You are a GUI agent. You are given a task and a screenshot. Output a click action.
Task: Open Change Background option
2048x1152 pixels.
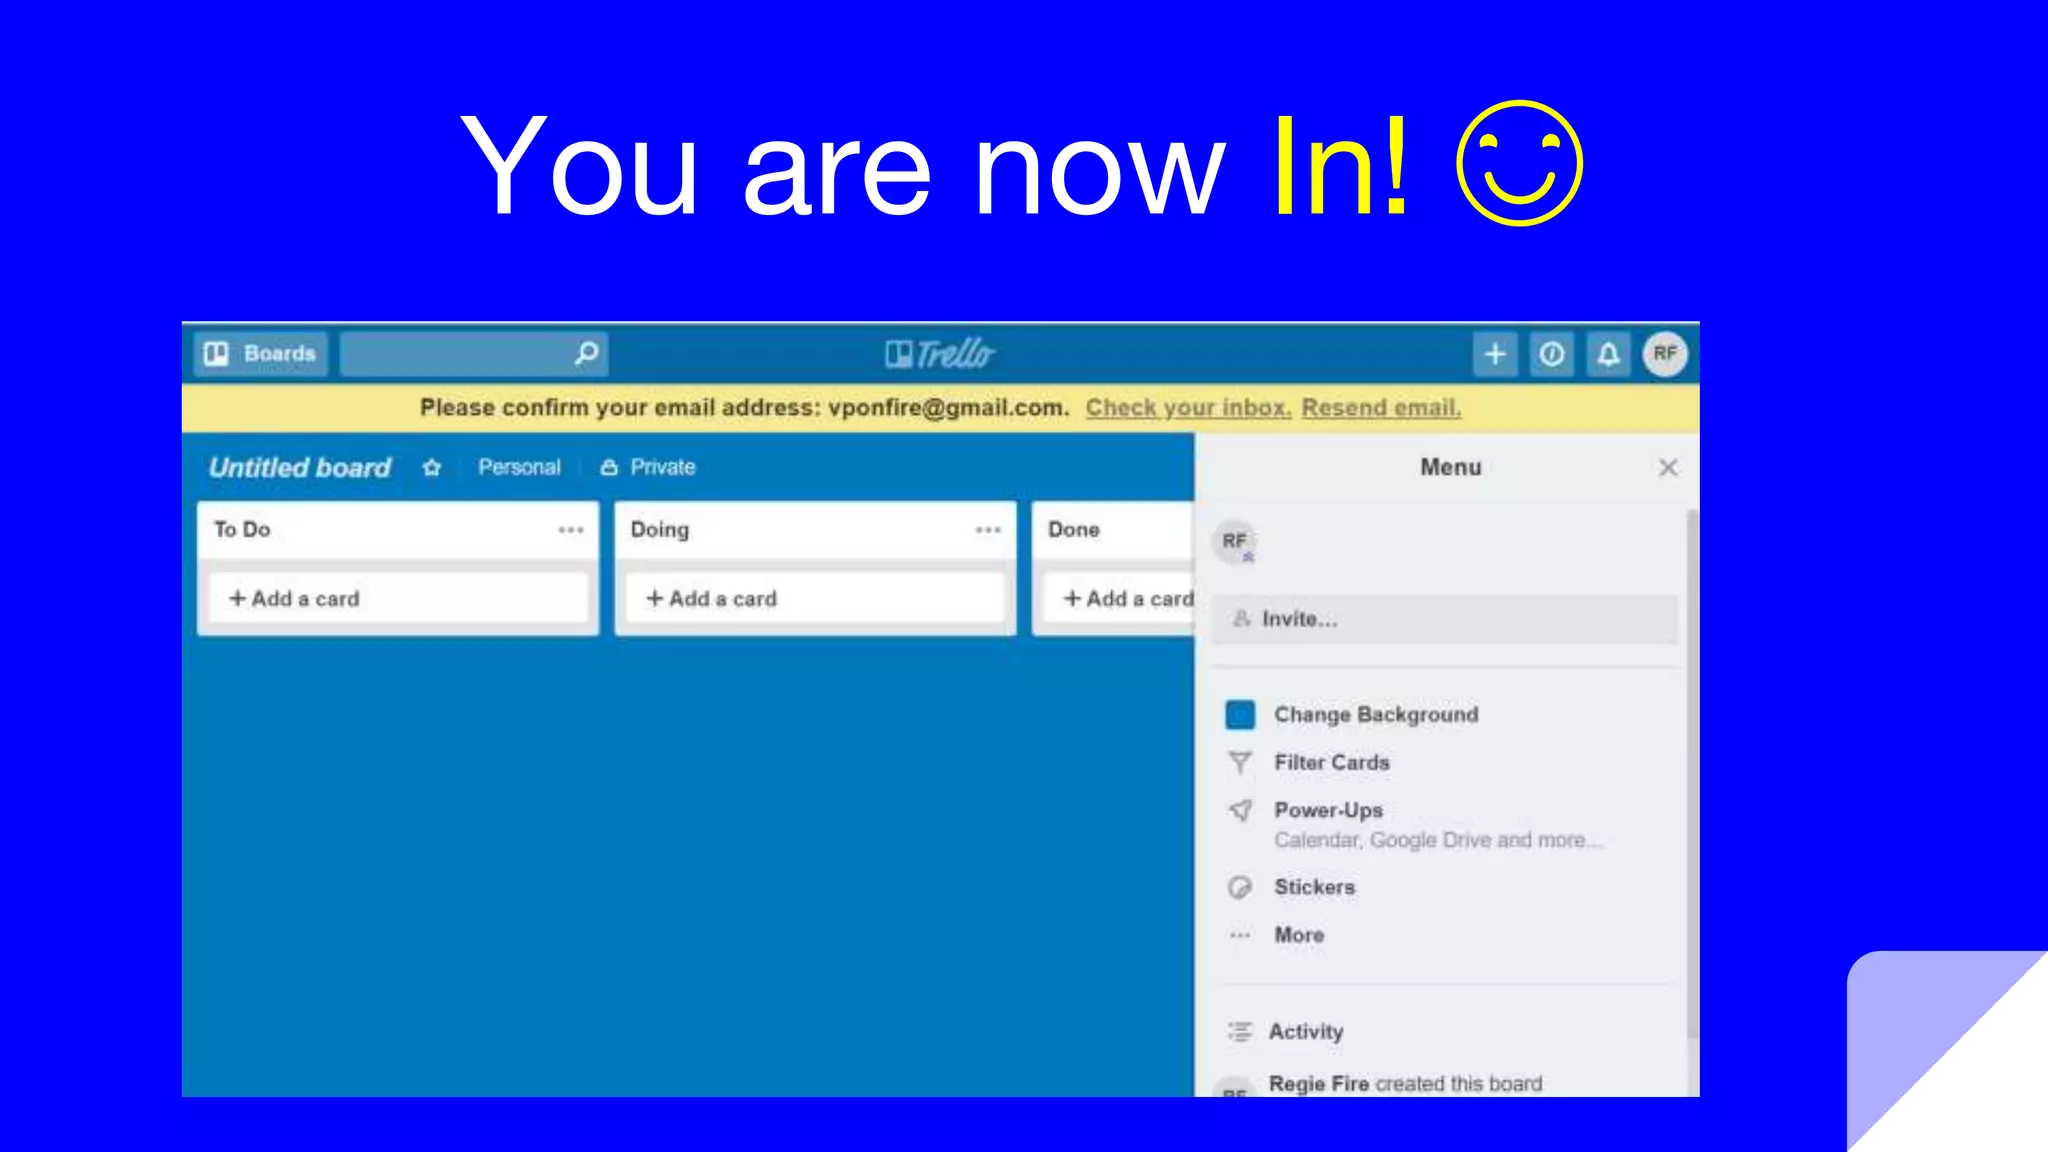[1375, 715]
